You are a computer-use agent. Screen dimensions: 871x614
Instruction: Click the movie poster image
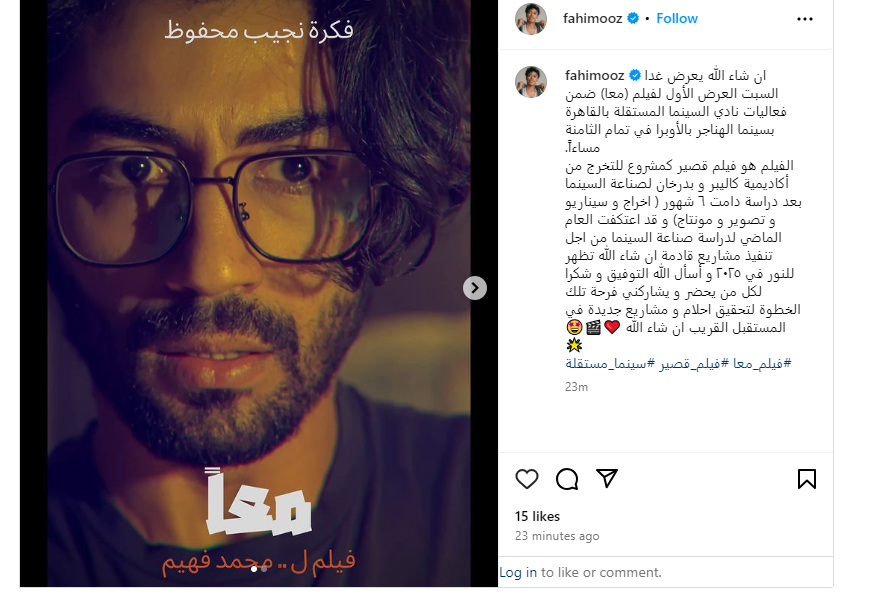pyautogui.click(x=259, y=293)
